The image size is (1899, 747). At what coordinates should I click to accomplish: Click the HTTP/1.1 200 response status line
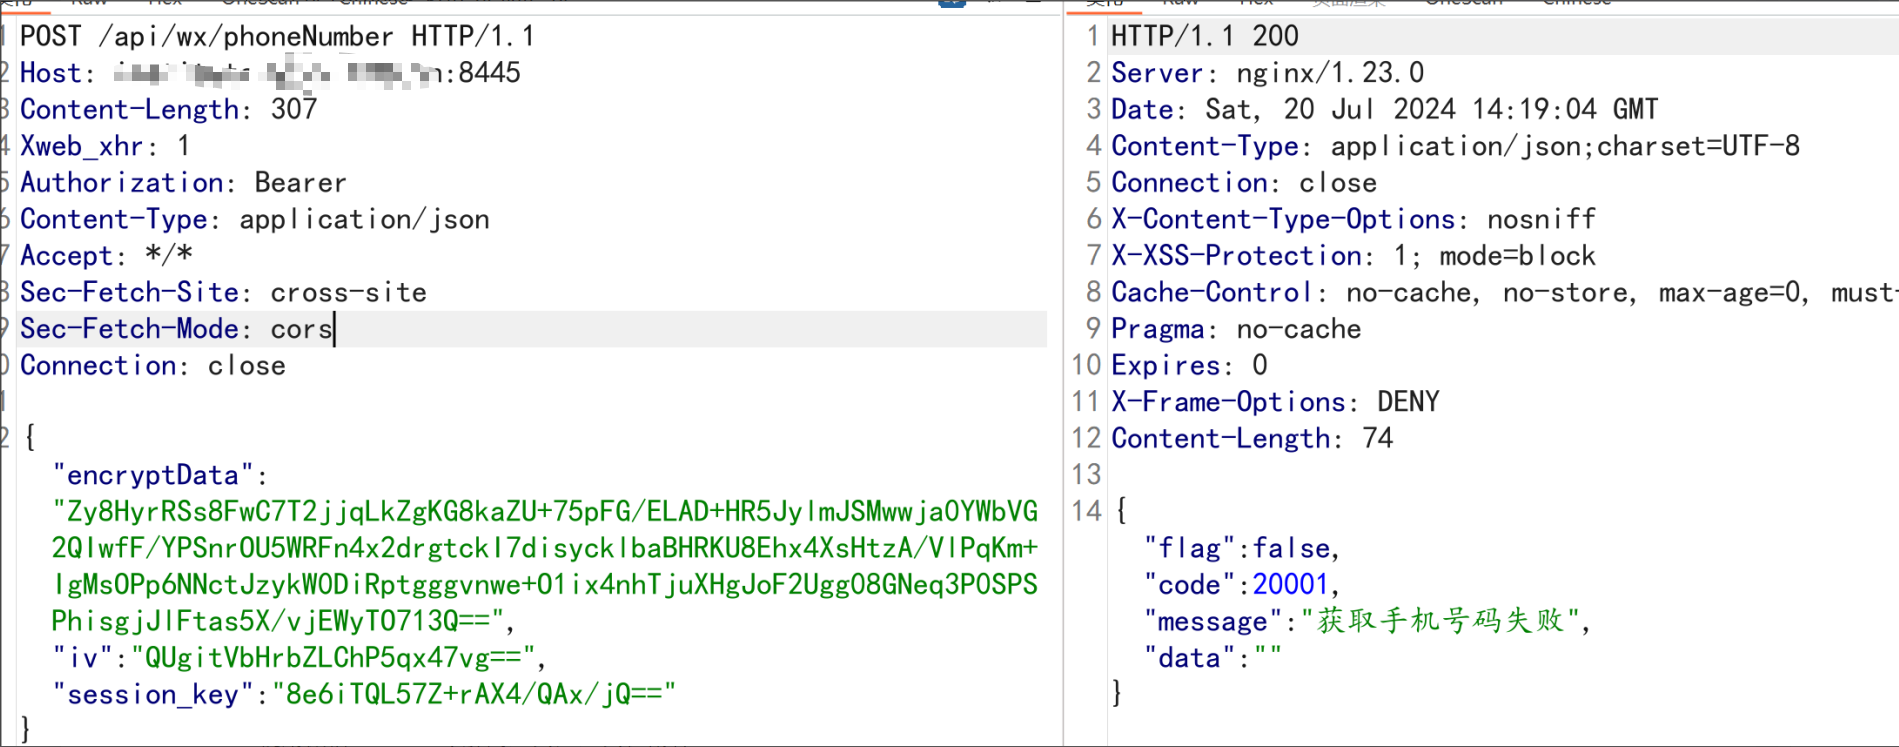coord(1204,37)
